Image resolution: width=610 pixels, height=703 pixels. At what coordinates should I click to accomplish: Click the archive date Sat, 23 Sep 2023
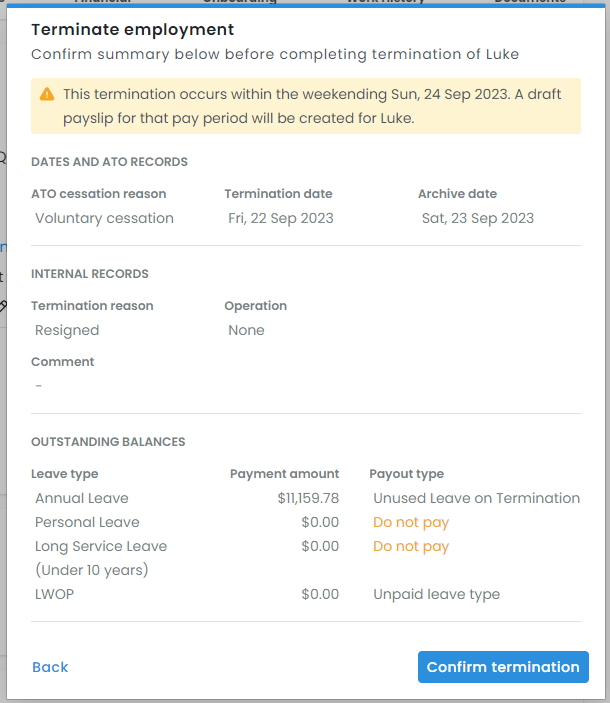[478, 218]
